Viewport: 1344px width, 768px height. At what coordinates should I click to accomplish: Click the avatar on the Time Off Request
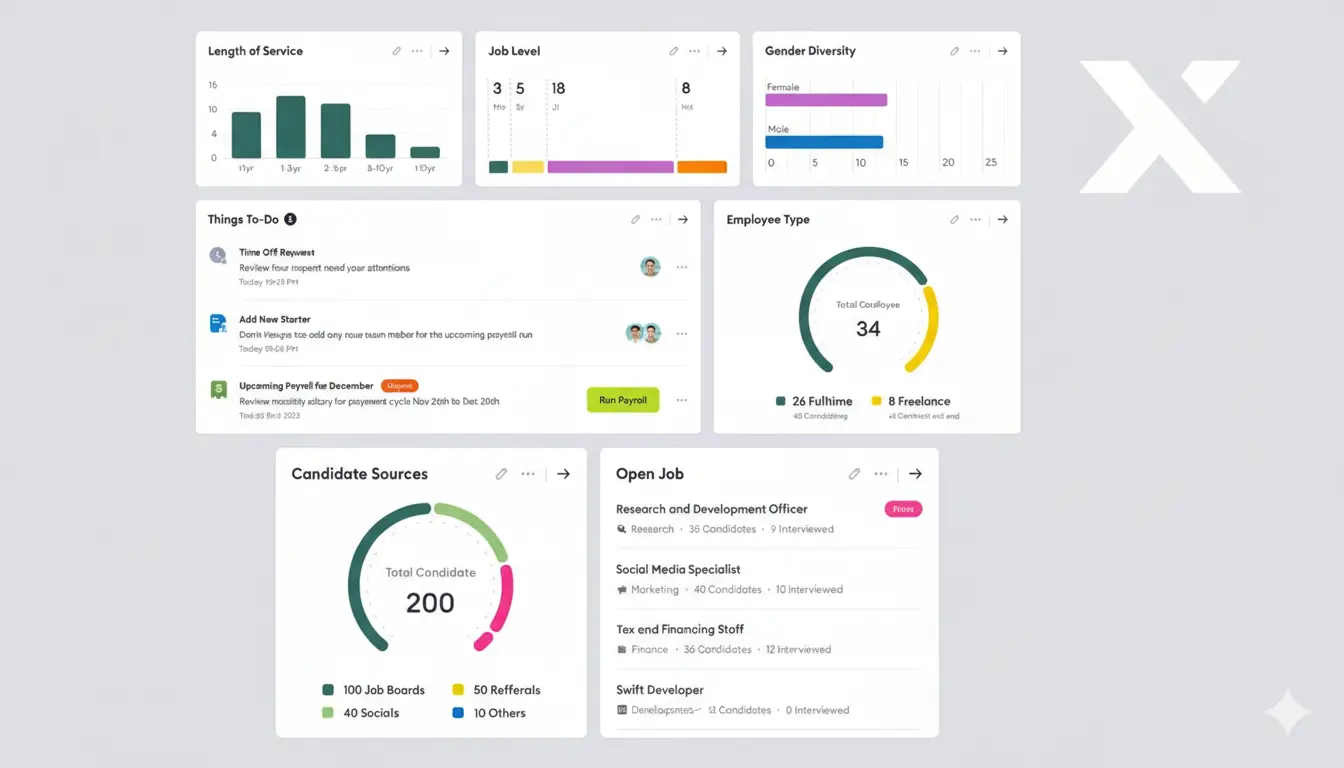pyautogui.click(x=651, y=266)
